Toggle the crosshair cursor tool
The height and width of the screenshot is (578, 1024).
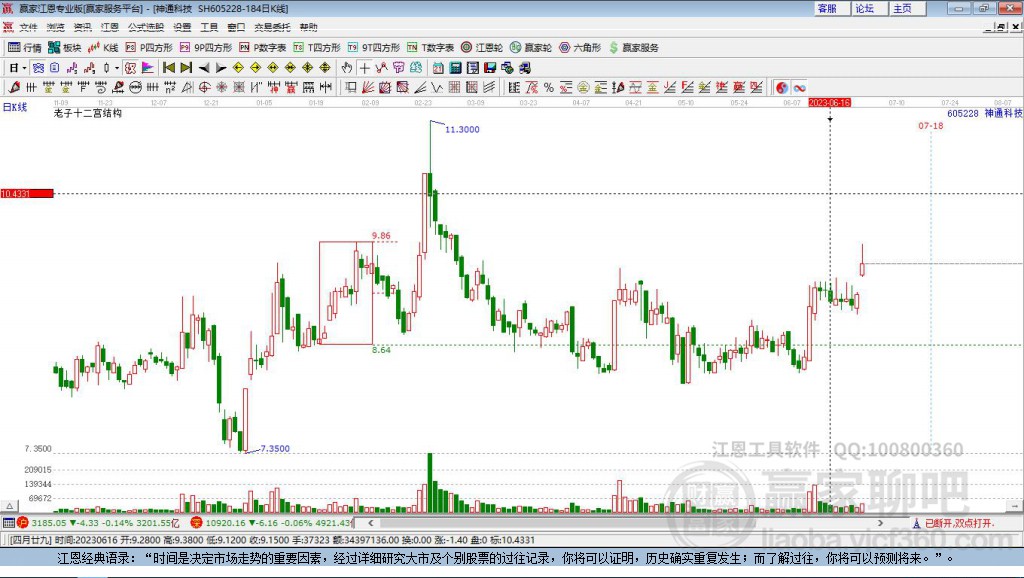pyautogui.click(x=364, y=68)
